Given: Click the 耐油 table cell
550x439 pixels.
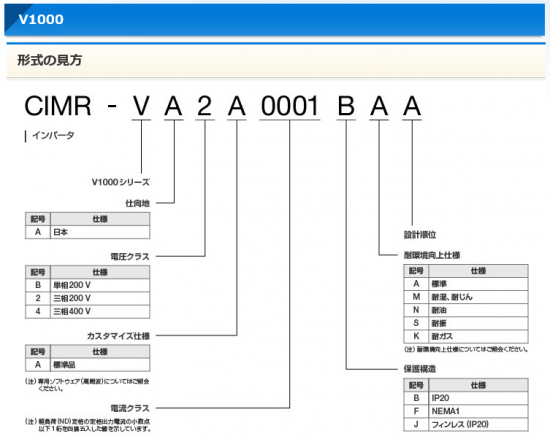Looking at the screenshot, I should 478,310.
